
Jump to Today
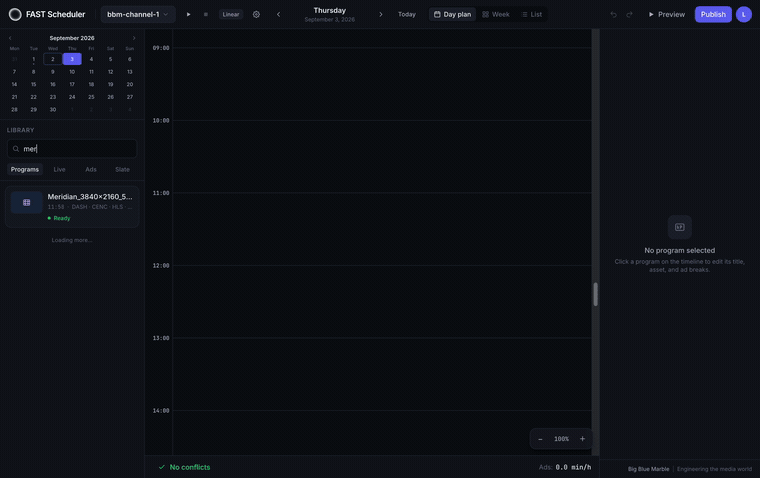click(407, 15)
